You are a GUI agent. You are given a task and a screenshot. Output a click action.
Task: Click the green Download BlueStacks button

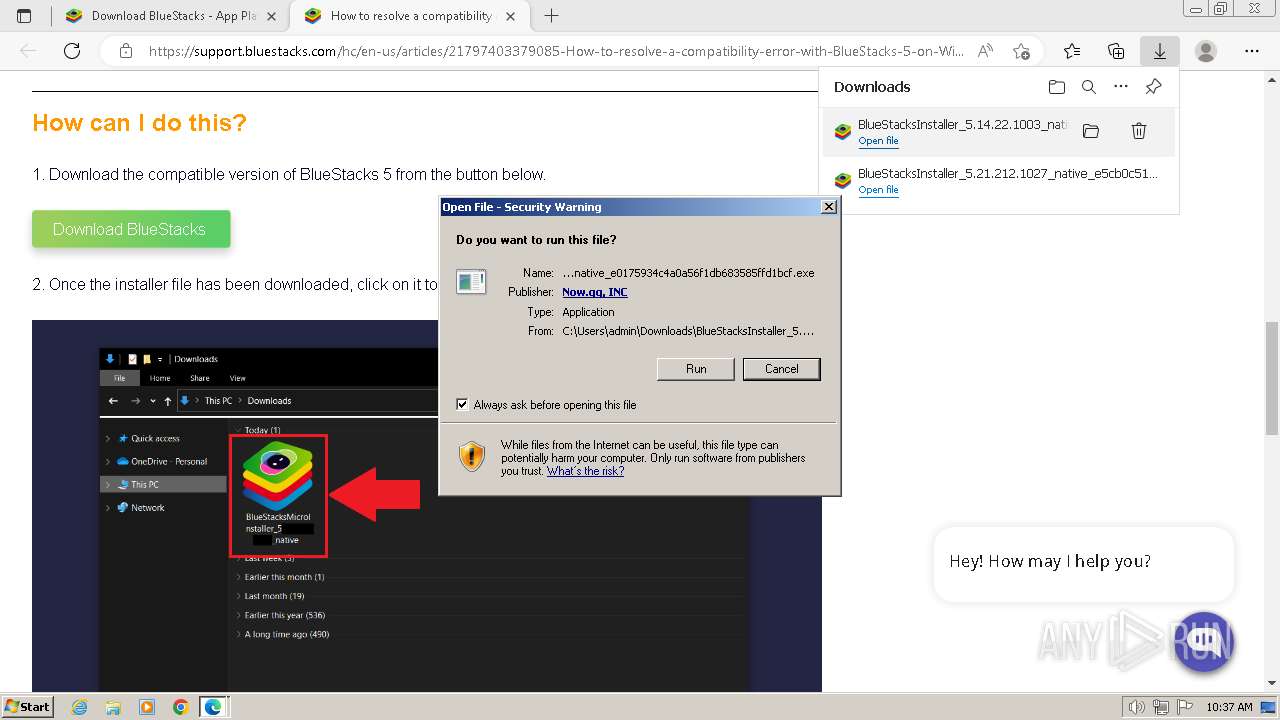click(131, 229)
